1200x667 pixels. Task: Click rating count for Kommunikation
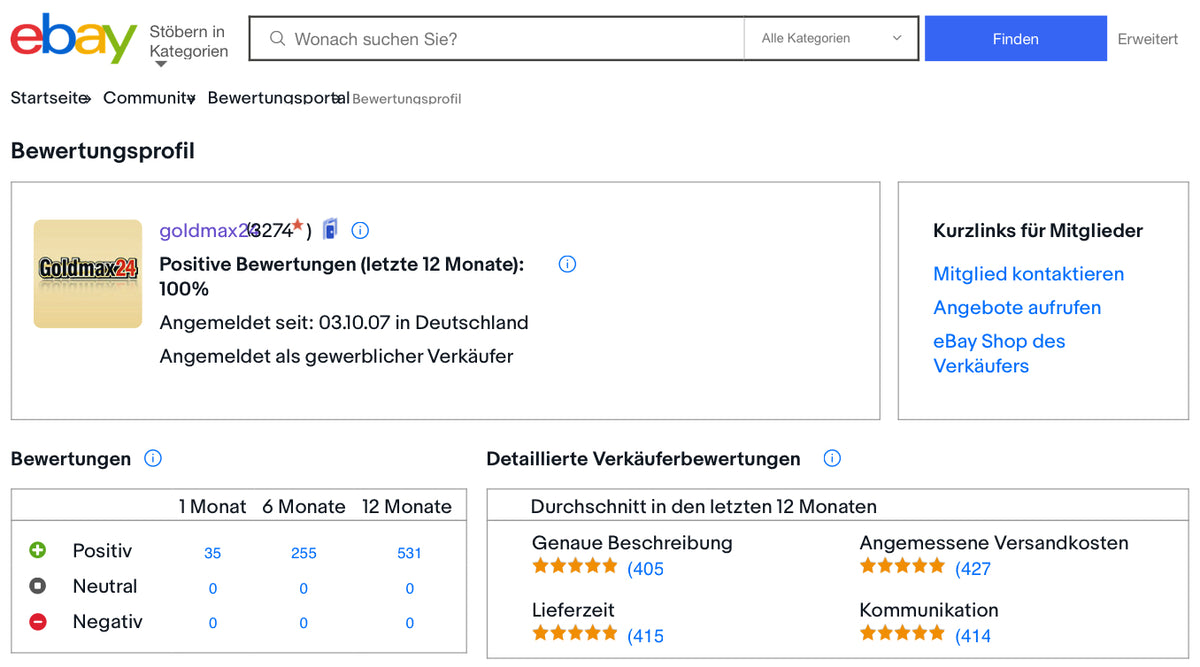tap(973, 636)
